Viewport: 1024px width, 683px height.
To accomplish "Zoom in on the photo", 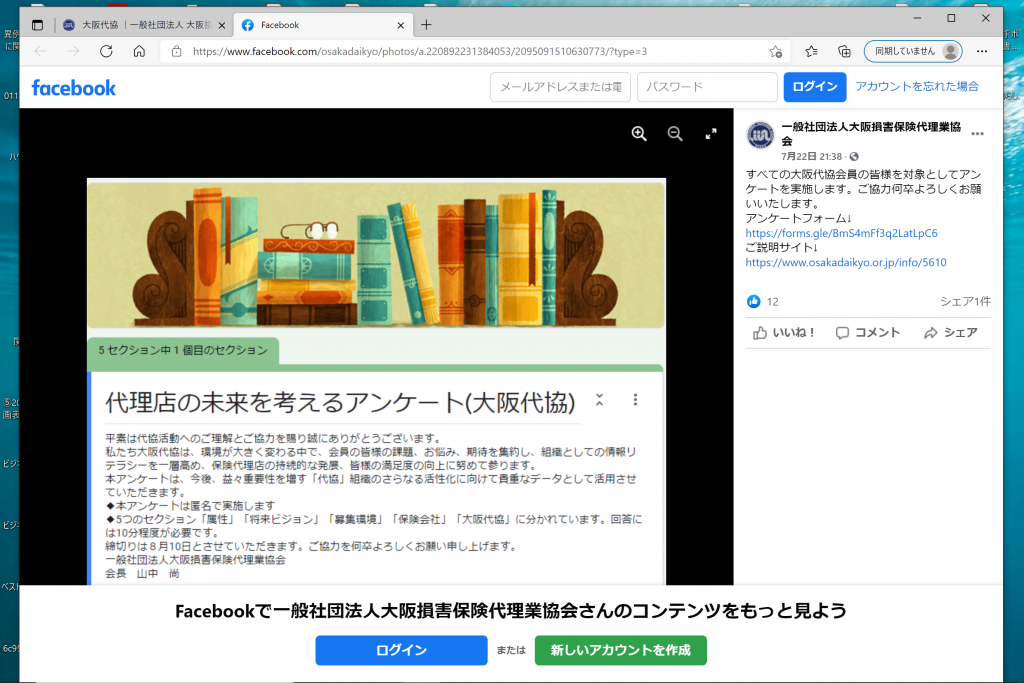I will (x=639, y=134).
